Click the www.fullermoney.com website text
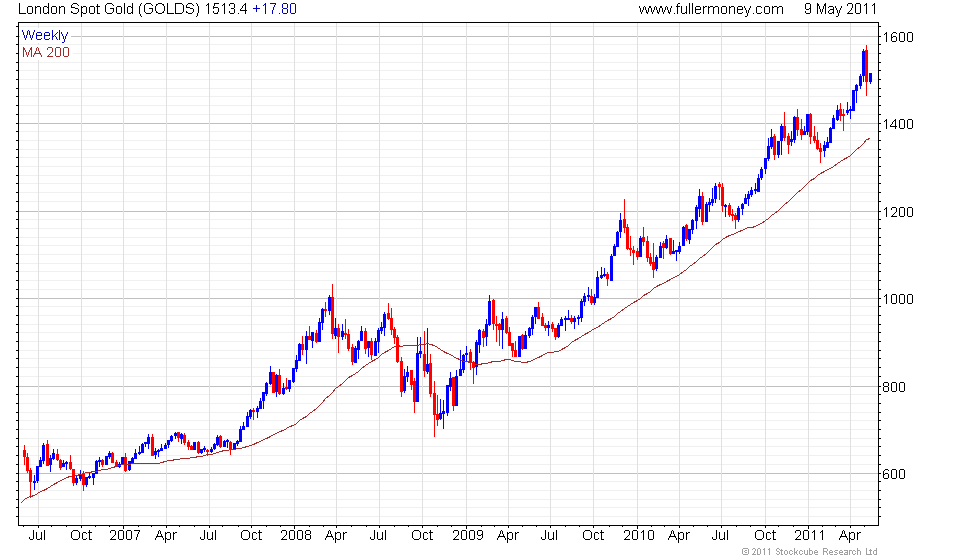The width and height of the screenshot is (960, 560). tap(711, 9)
